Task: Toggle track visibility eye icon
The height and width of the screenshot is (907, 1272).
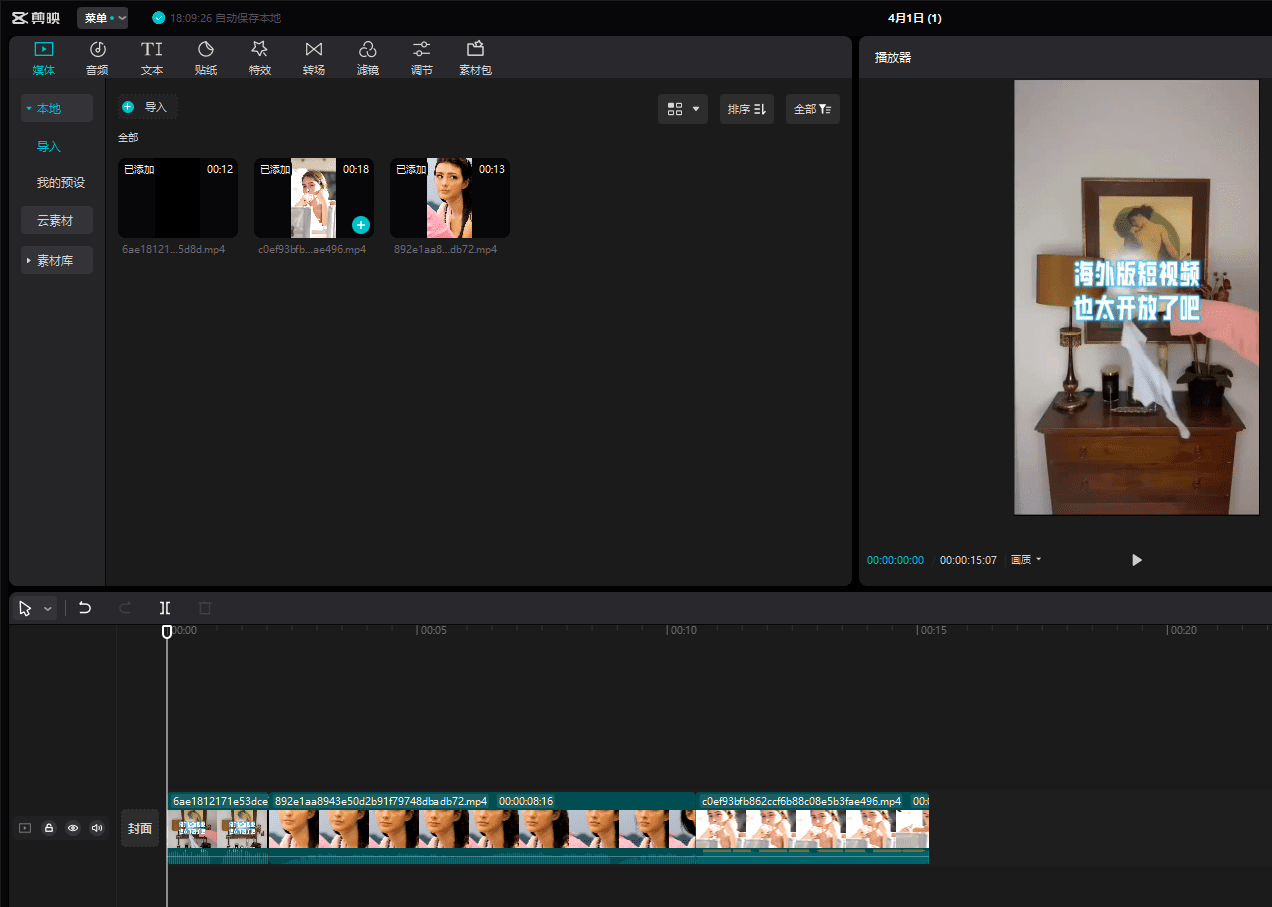Action: [x=72, y=828]
